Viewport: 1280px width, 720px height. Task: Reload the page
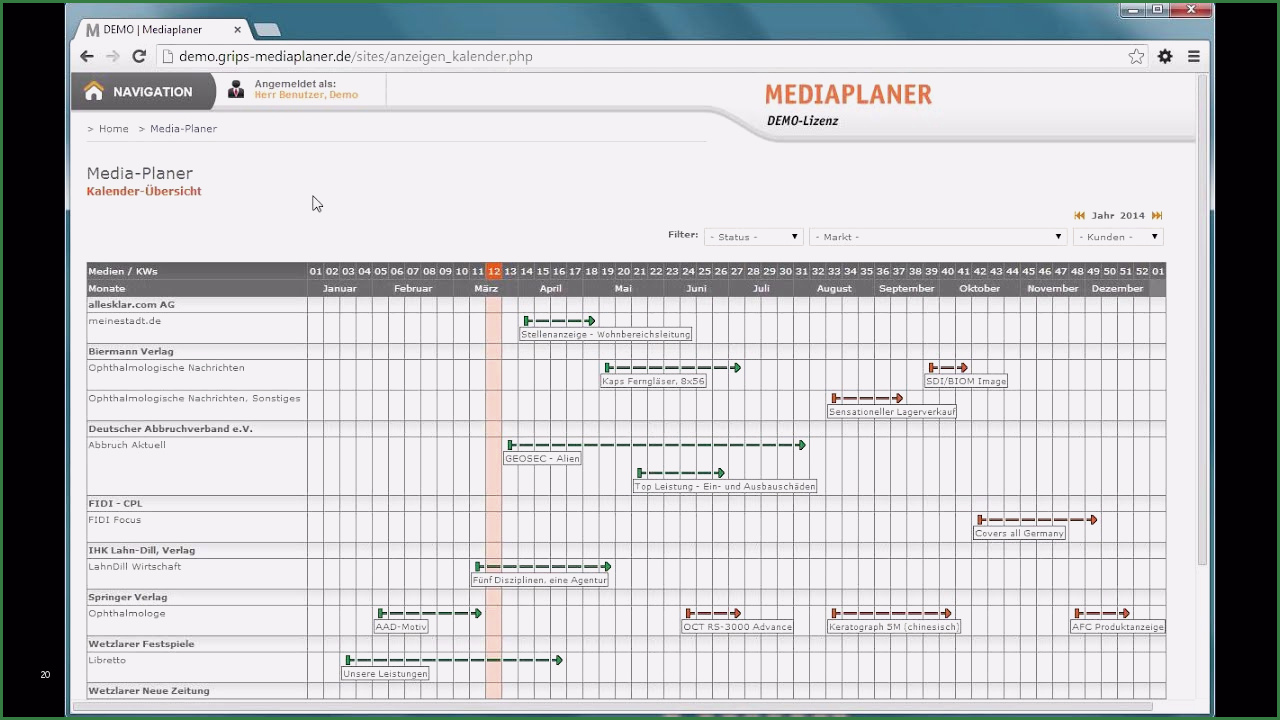(139, 57)
